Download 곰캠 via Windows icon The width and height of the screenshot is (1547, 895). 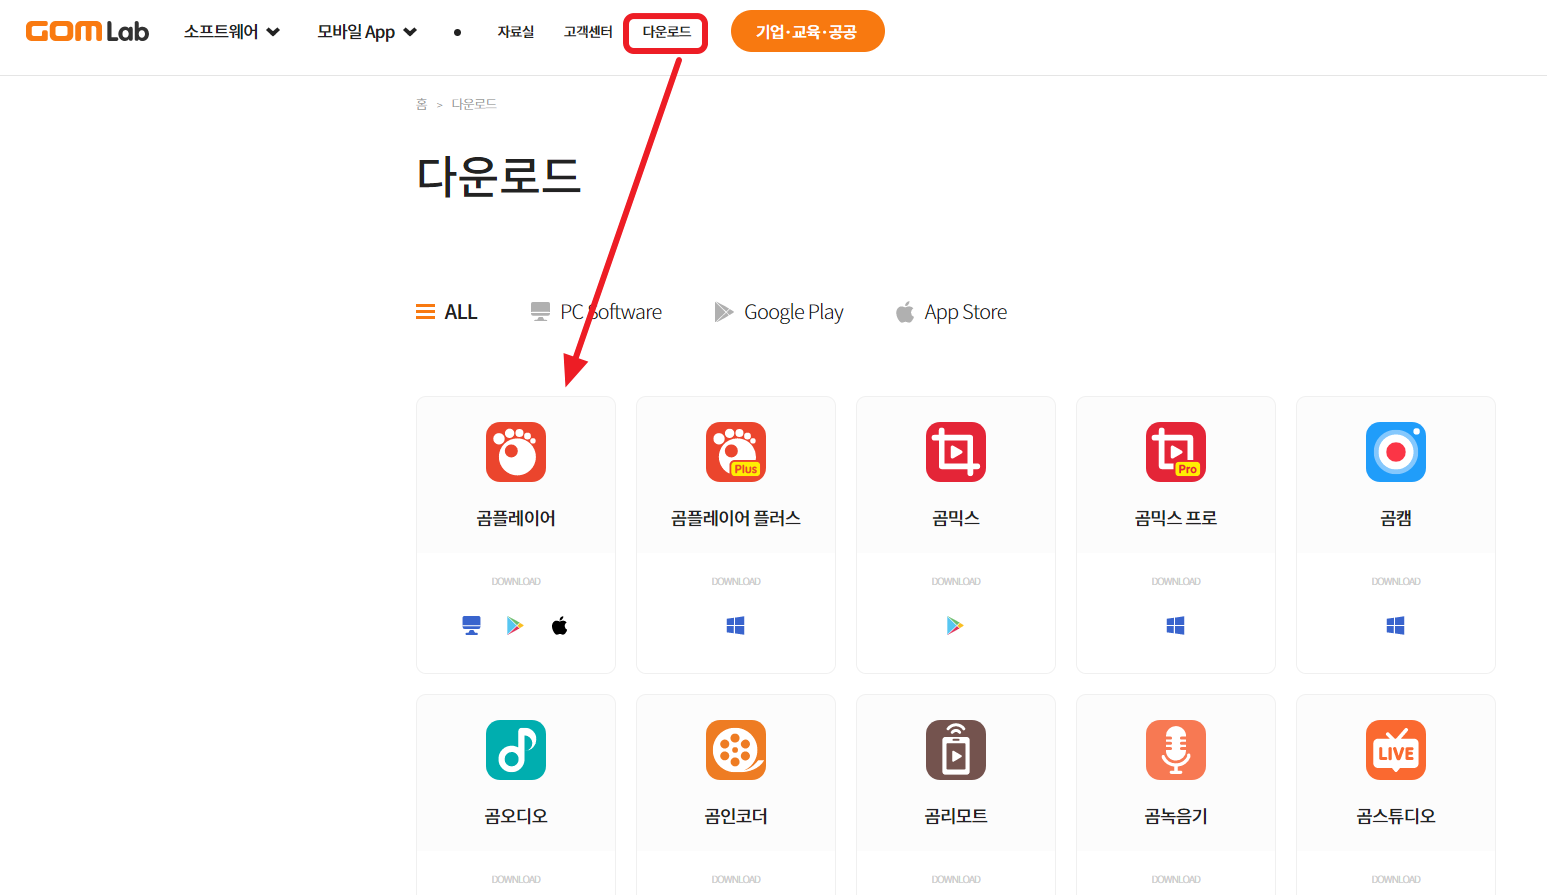tap(1396, 626)
